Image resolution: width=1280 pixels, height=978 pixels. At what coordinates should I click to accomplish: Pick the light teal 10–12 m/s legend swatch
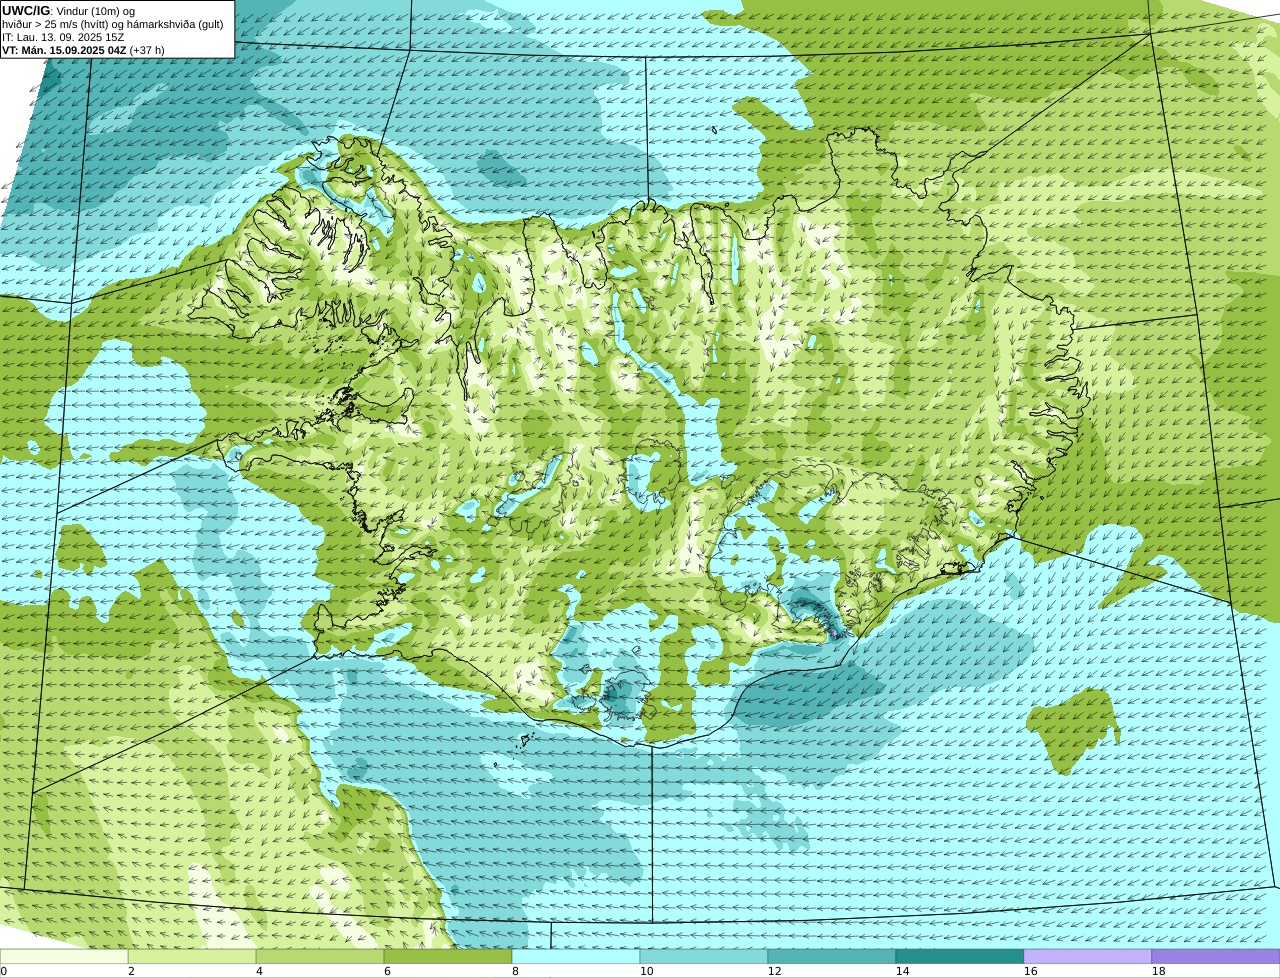704,956
